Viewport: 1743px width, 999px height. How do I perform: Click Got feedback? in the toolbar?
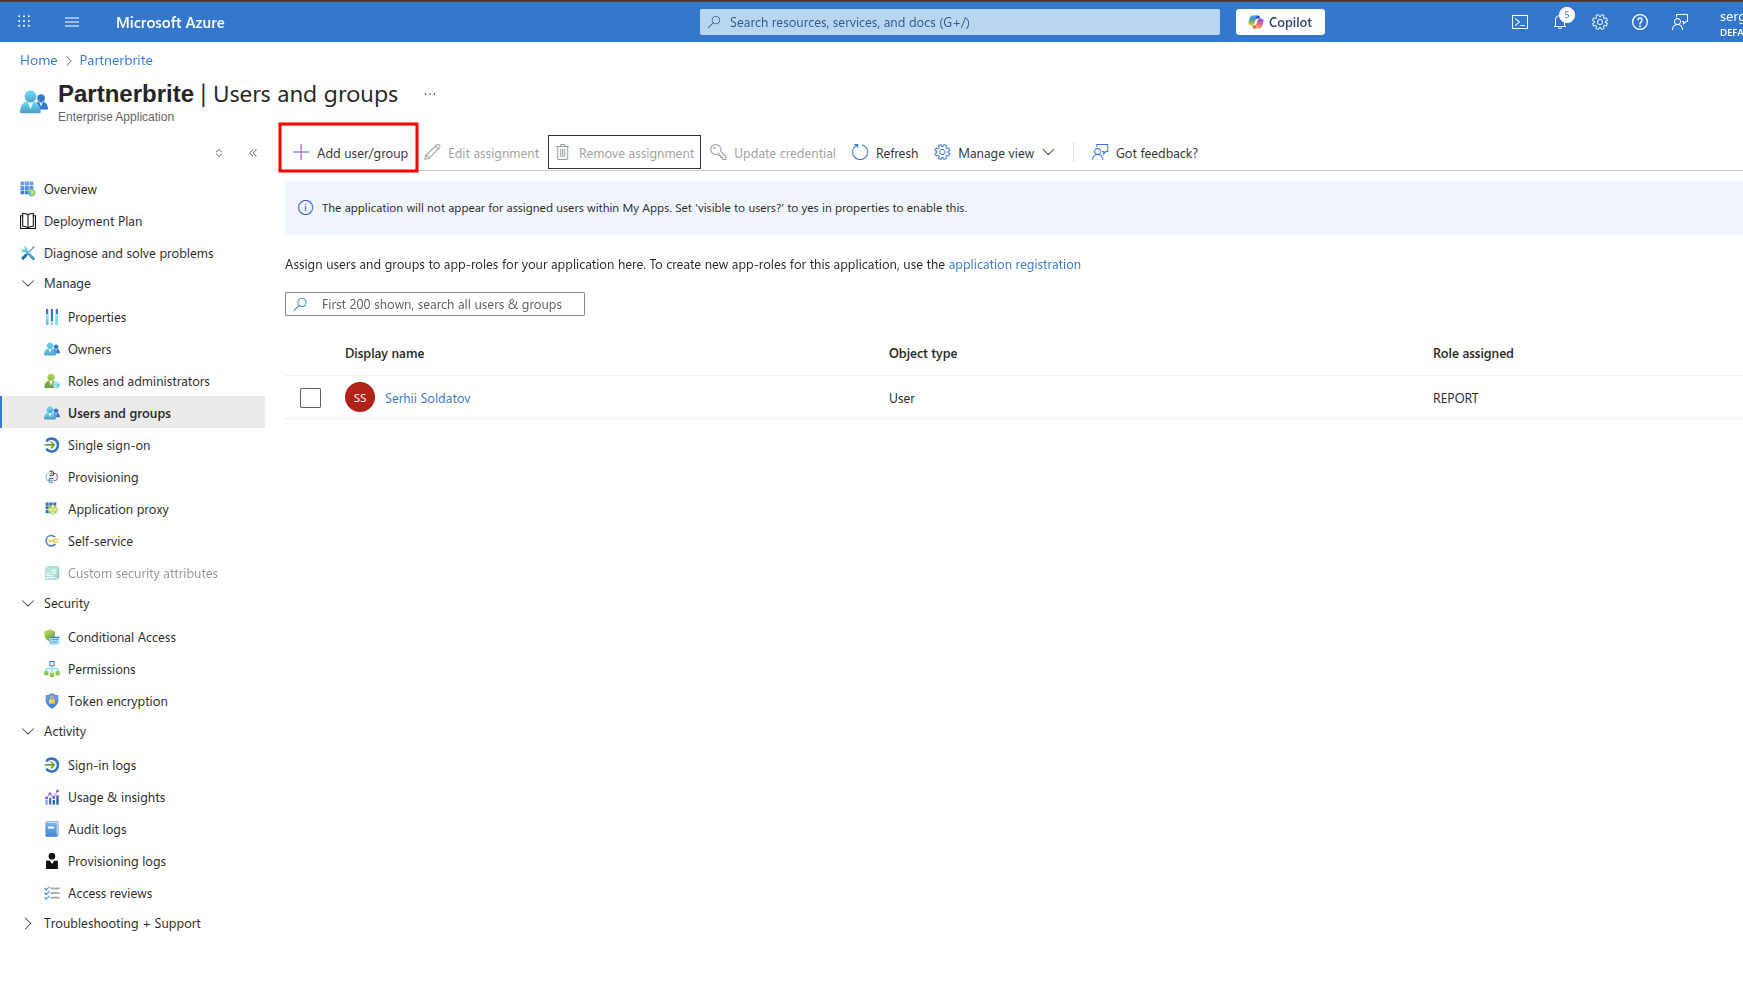click(1145, 153)
